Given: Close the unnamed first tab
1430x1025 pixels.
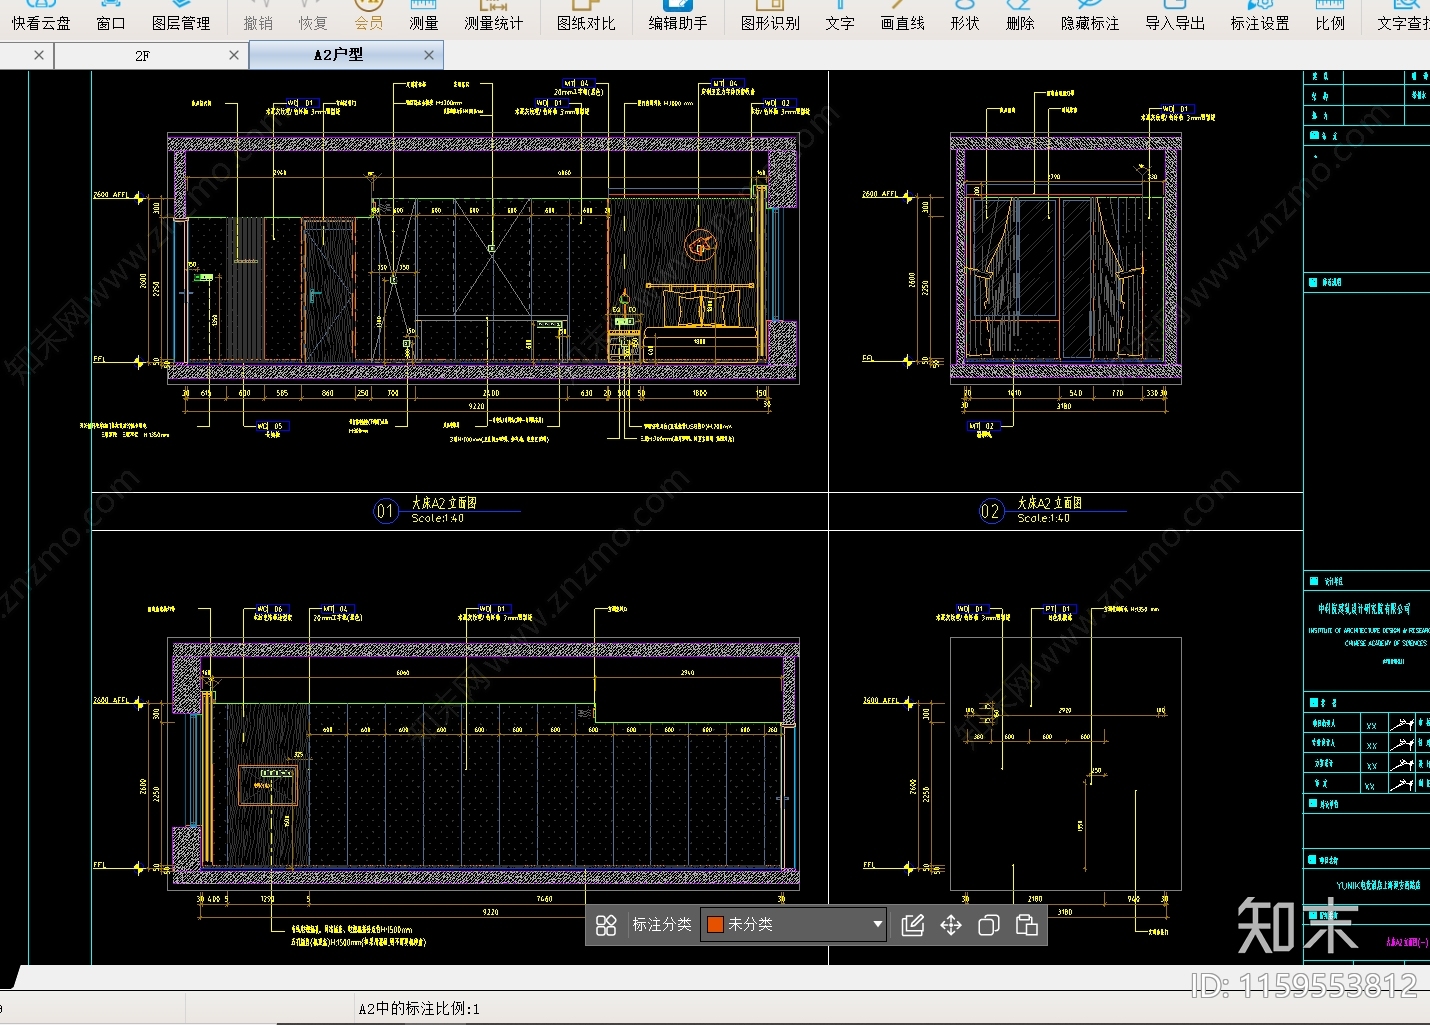Looking at the screenshot, I should (x=39, y=55).
